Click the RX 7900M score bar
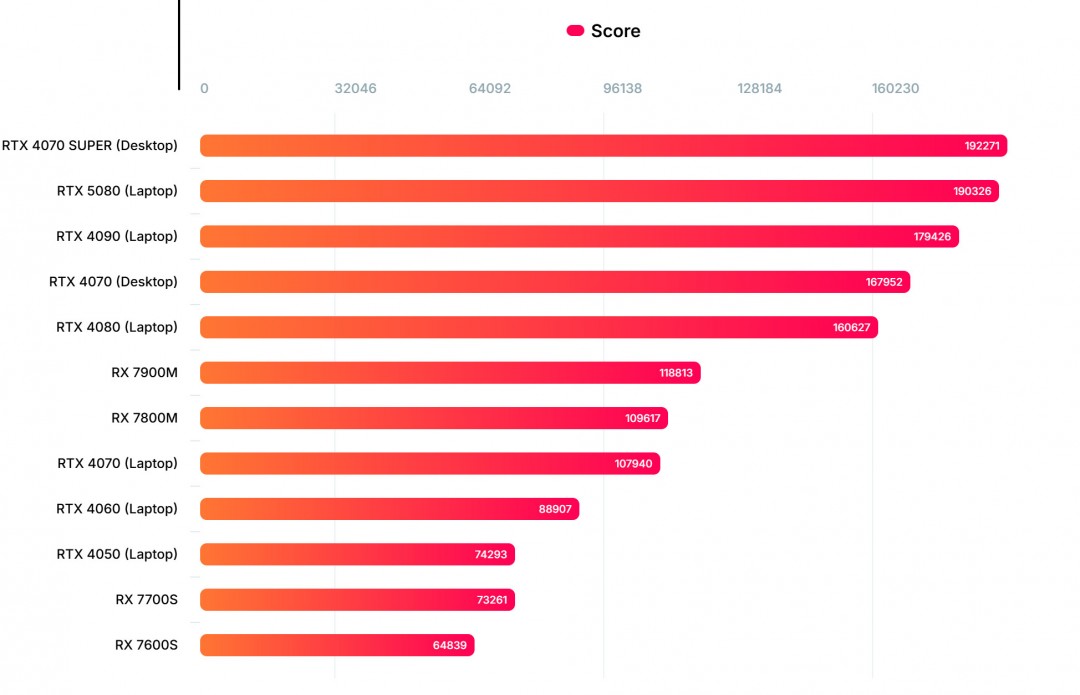 pos(450,373)
